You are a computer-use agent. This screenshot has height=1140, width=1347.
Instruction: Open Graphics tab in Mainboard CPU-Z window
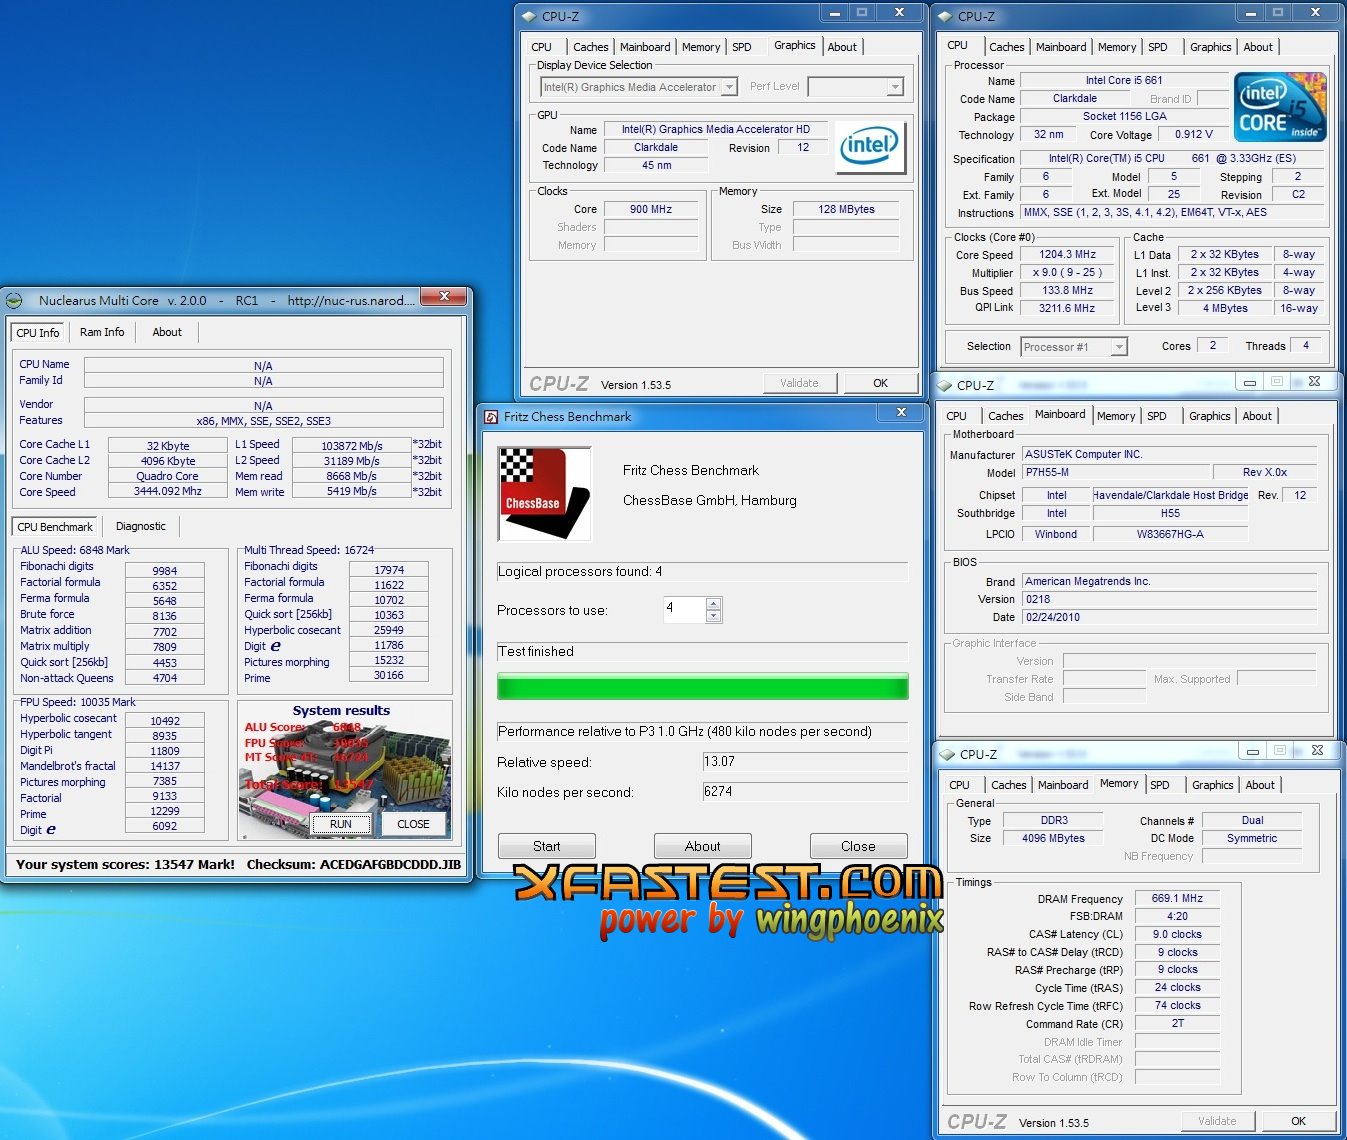pos(1209,416)
